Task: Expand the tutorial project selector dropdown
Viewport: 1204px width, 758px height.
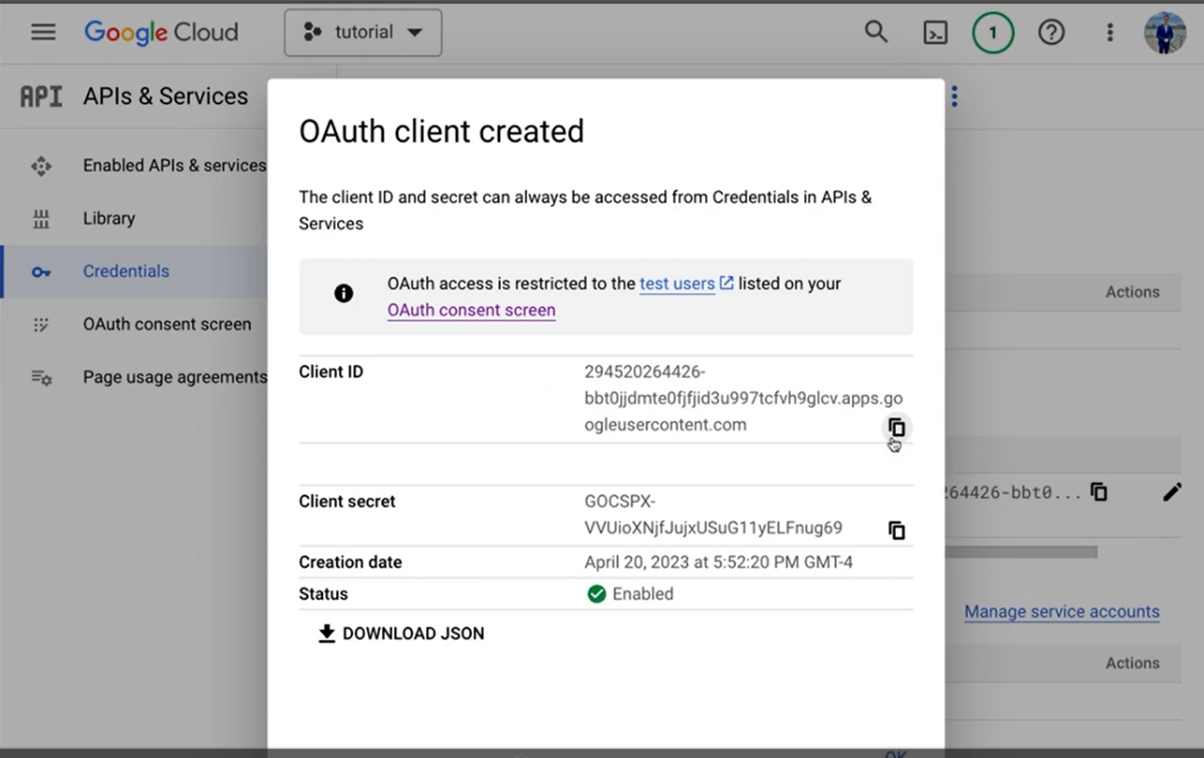Action: (363, 32)
